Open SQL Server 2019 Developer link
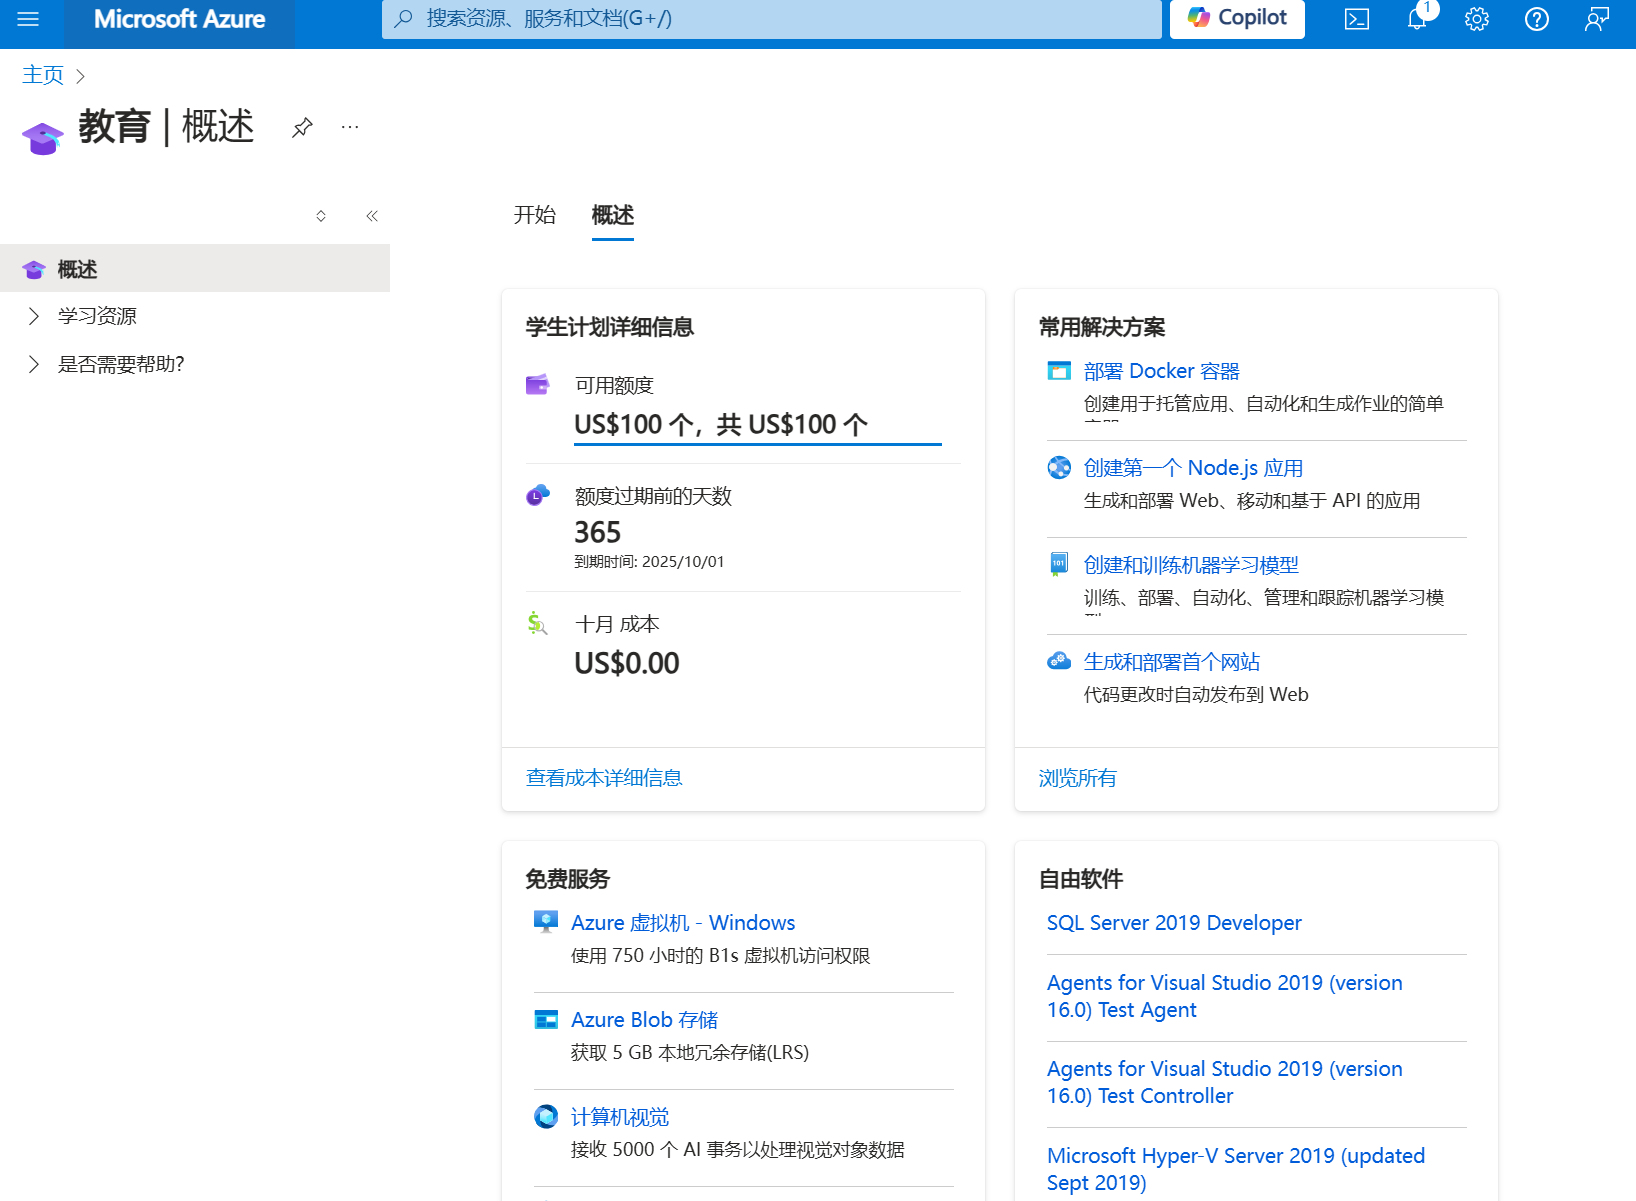 pyautogui.click(x=1174, y=923)
